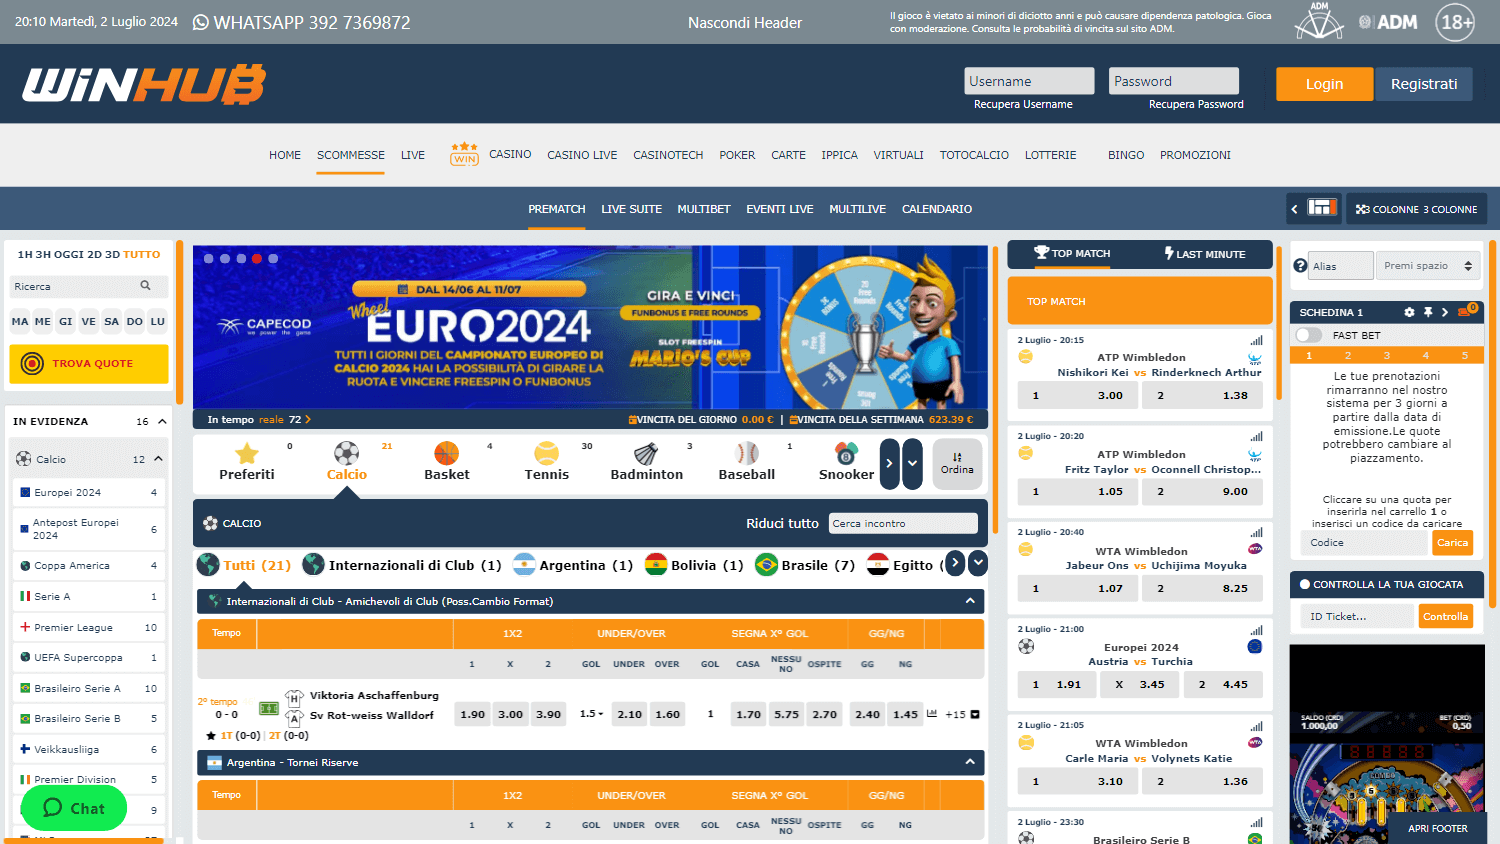The height and width of the screenshot is (844, 1500).
Task: Open the Premi spazio dropdown
Action: pyautogui.click(x=1428, y=265)
